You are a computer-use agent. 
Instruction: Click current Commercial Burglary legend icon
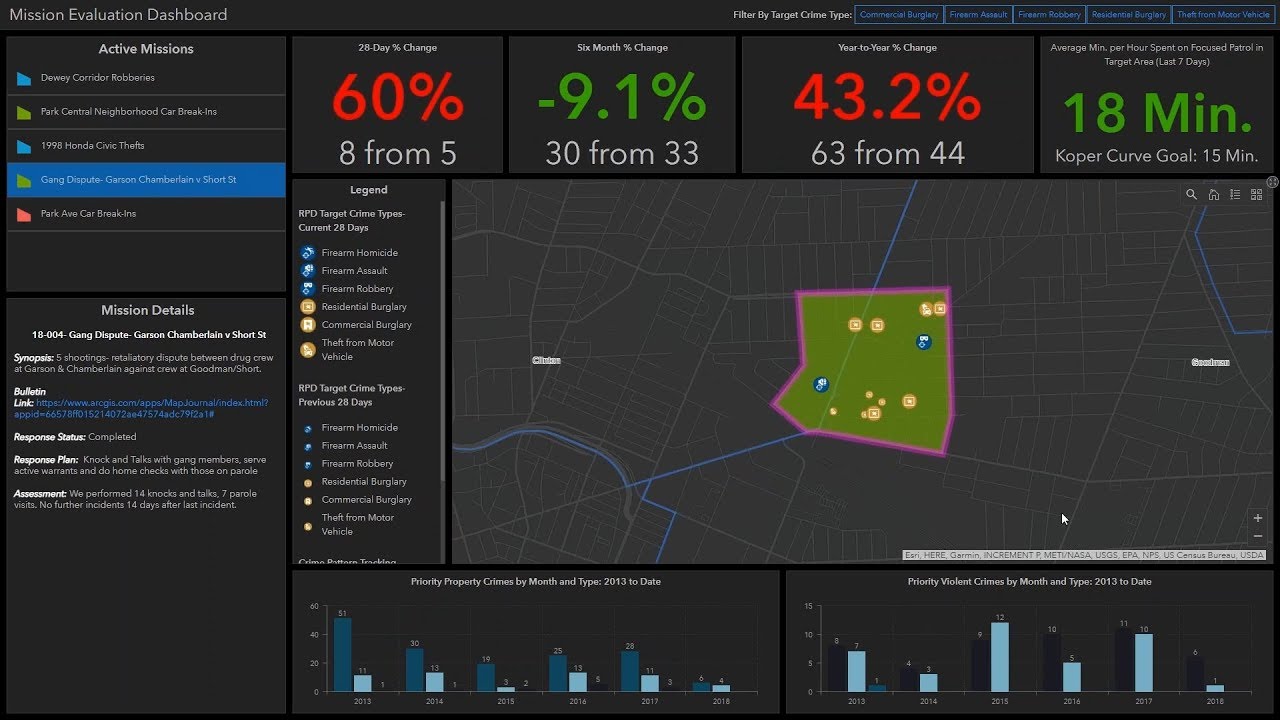tap(308, 325)
